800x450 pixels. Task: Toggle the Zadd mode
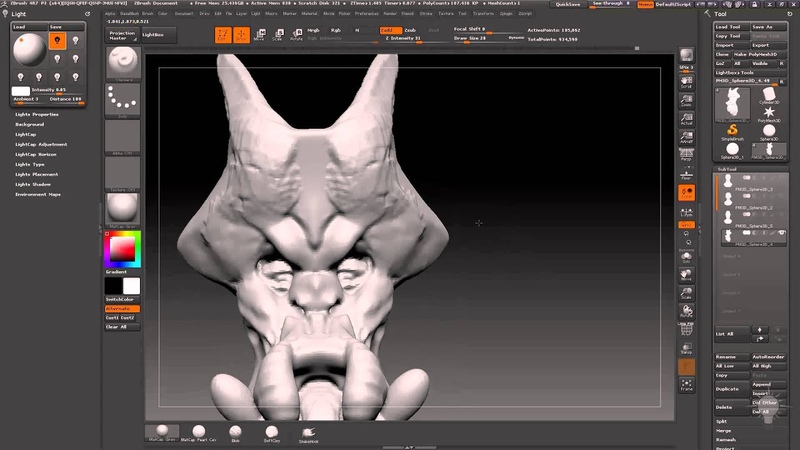[x=390, y=30]
